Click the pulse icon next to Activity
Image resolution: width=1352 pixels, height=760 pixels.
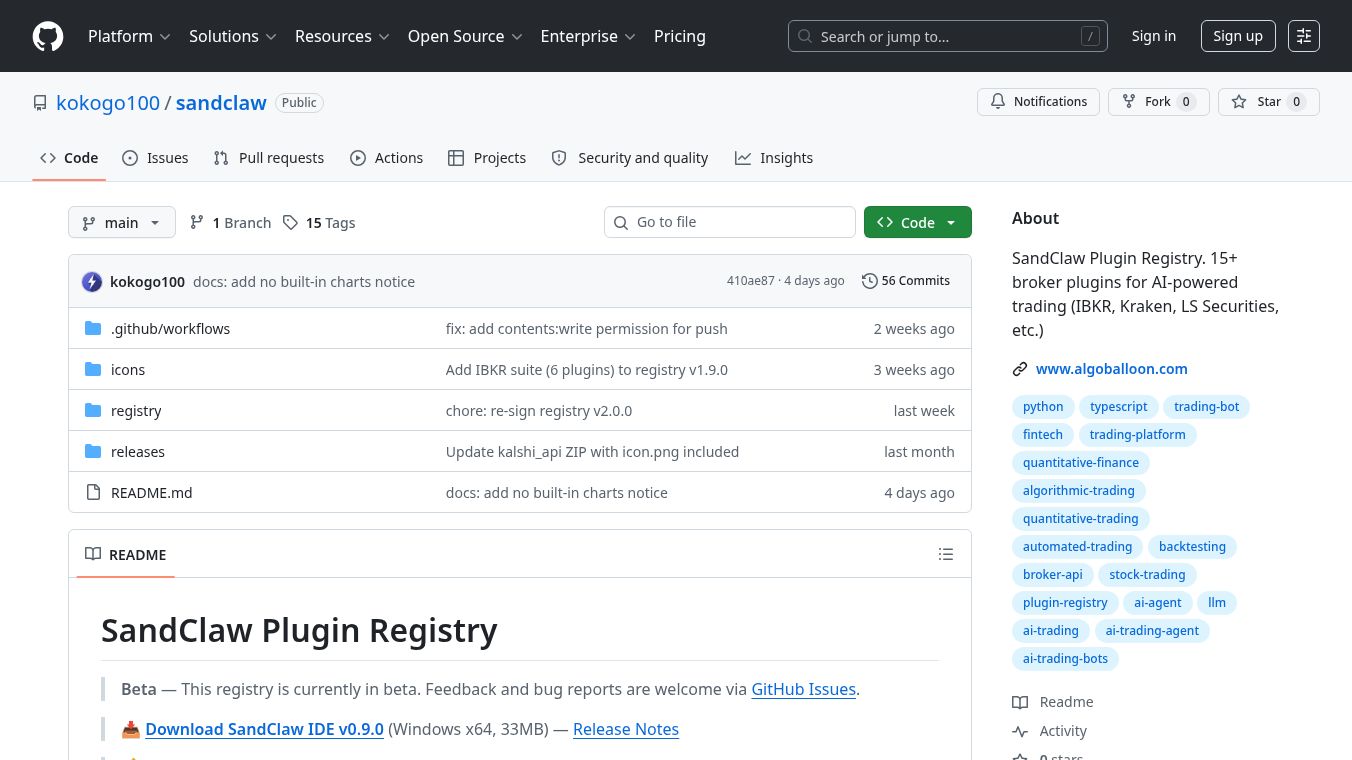click(1020, 731)
